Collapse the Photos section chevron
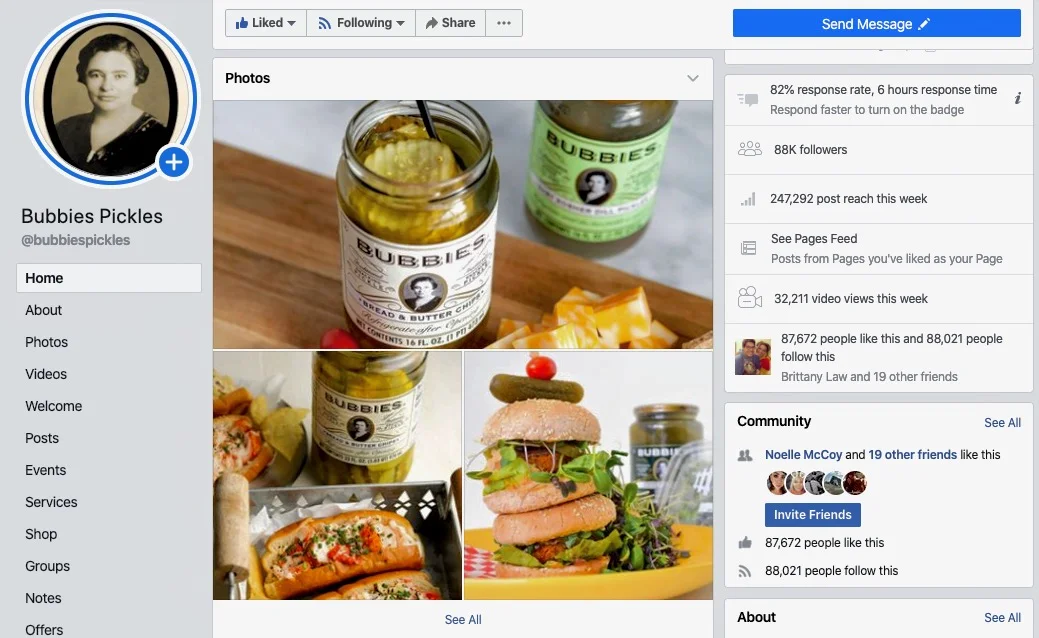This screenshot has height=638, width=1039. pyautogui.click(x=692, y=78)
